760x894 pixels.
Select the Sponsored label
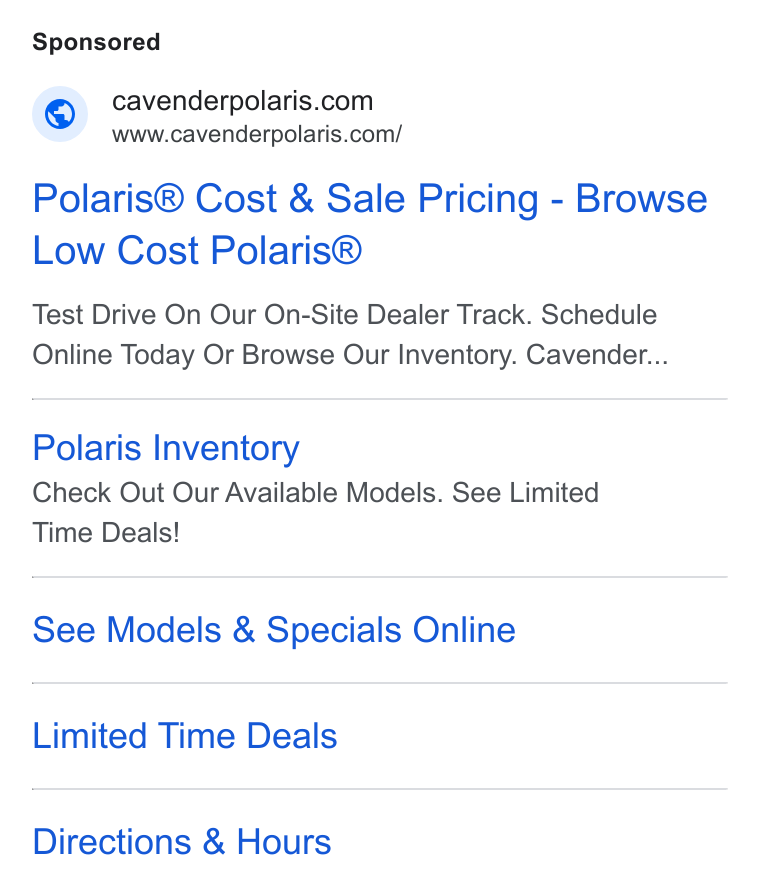(96, 42)
